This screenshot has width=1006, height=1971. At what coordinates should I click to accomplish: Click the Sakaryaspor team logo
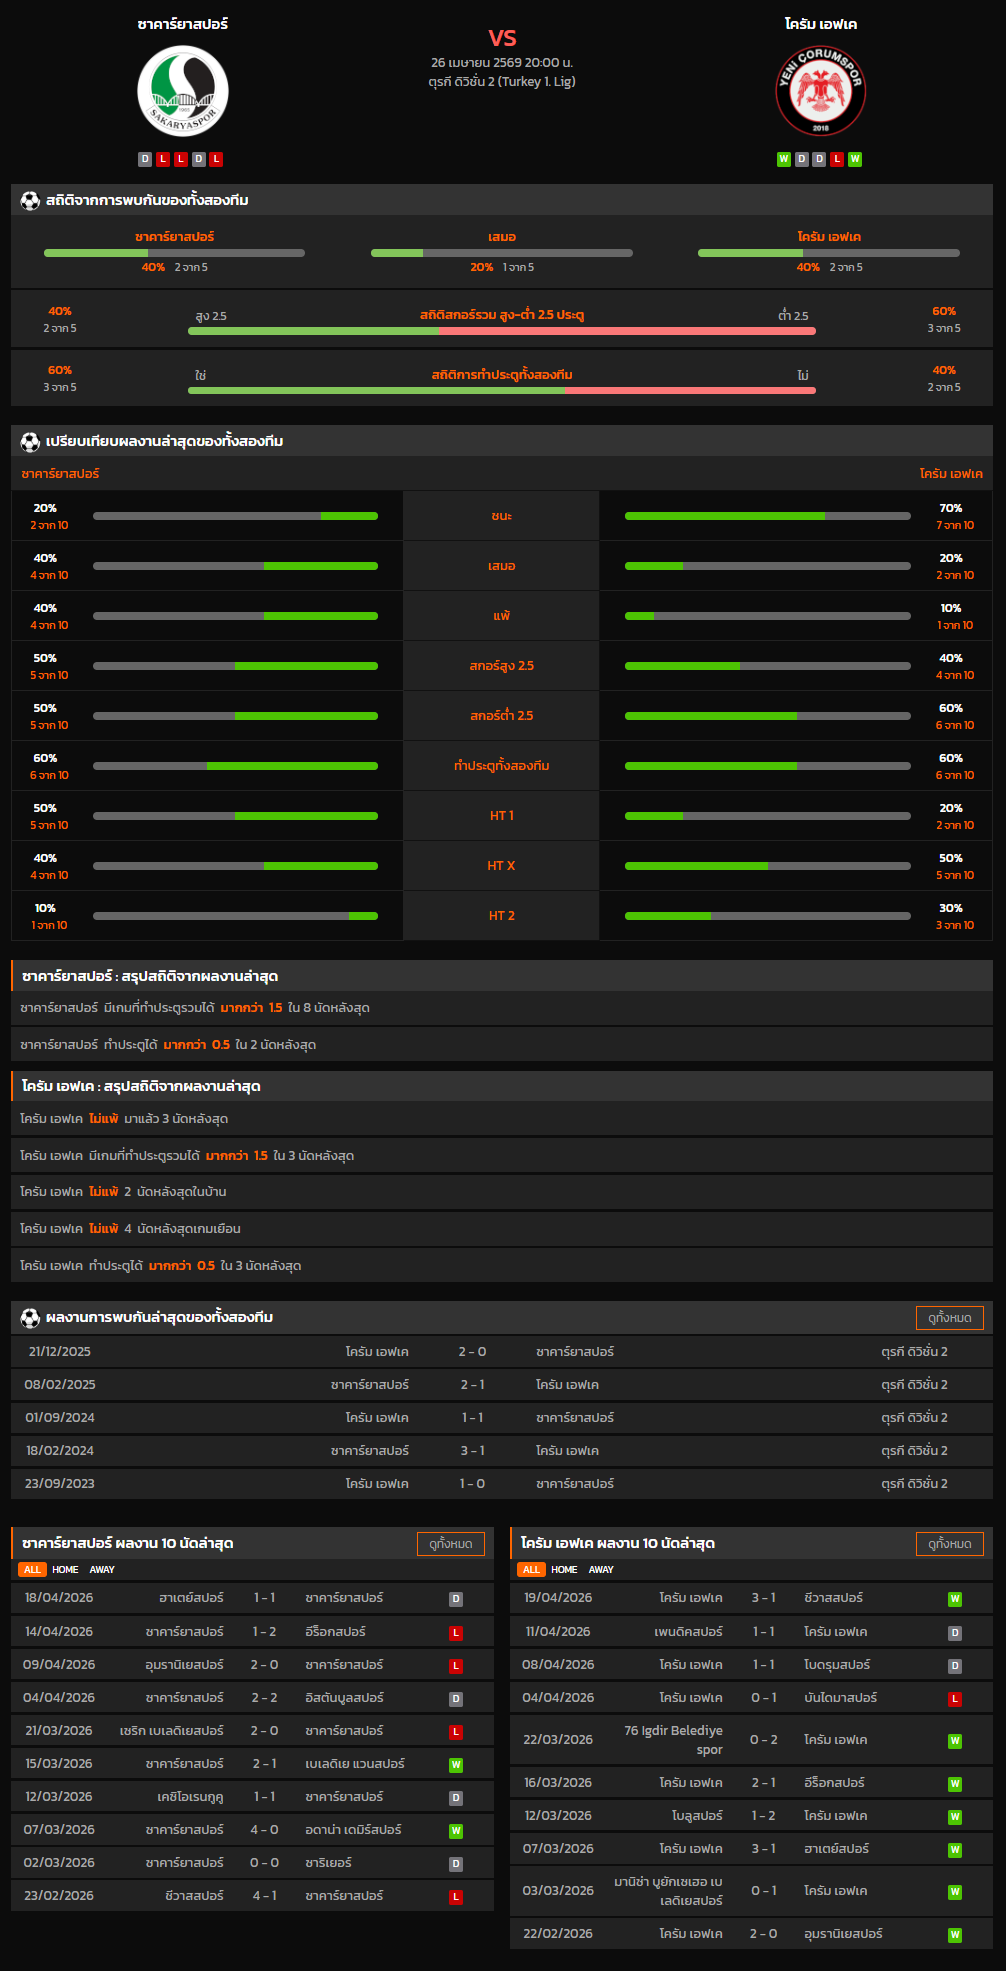click(183, 92)
